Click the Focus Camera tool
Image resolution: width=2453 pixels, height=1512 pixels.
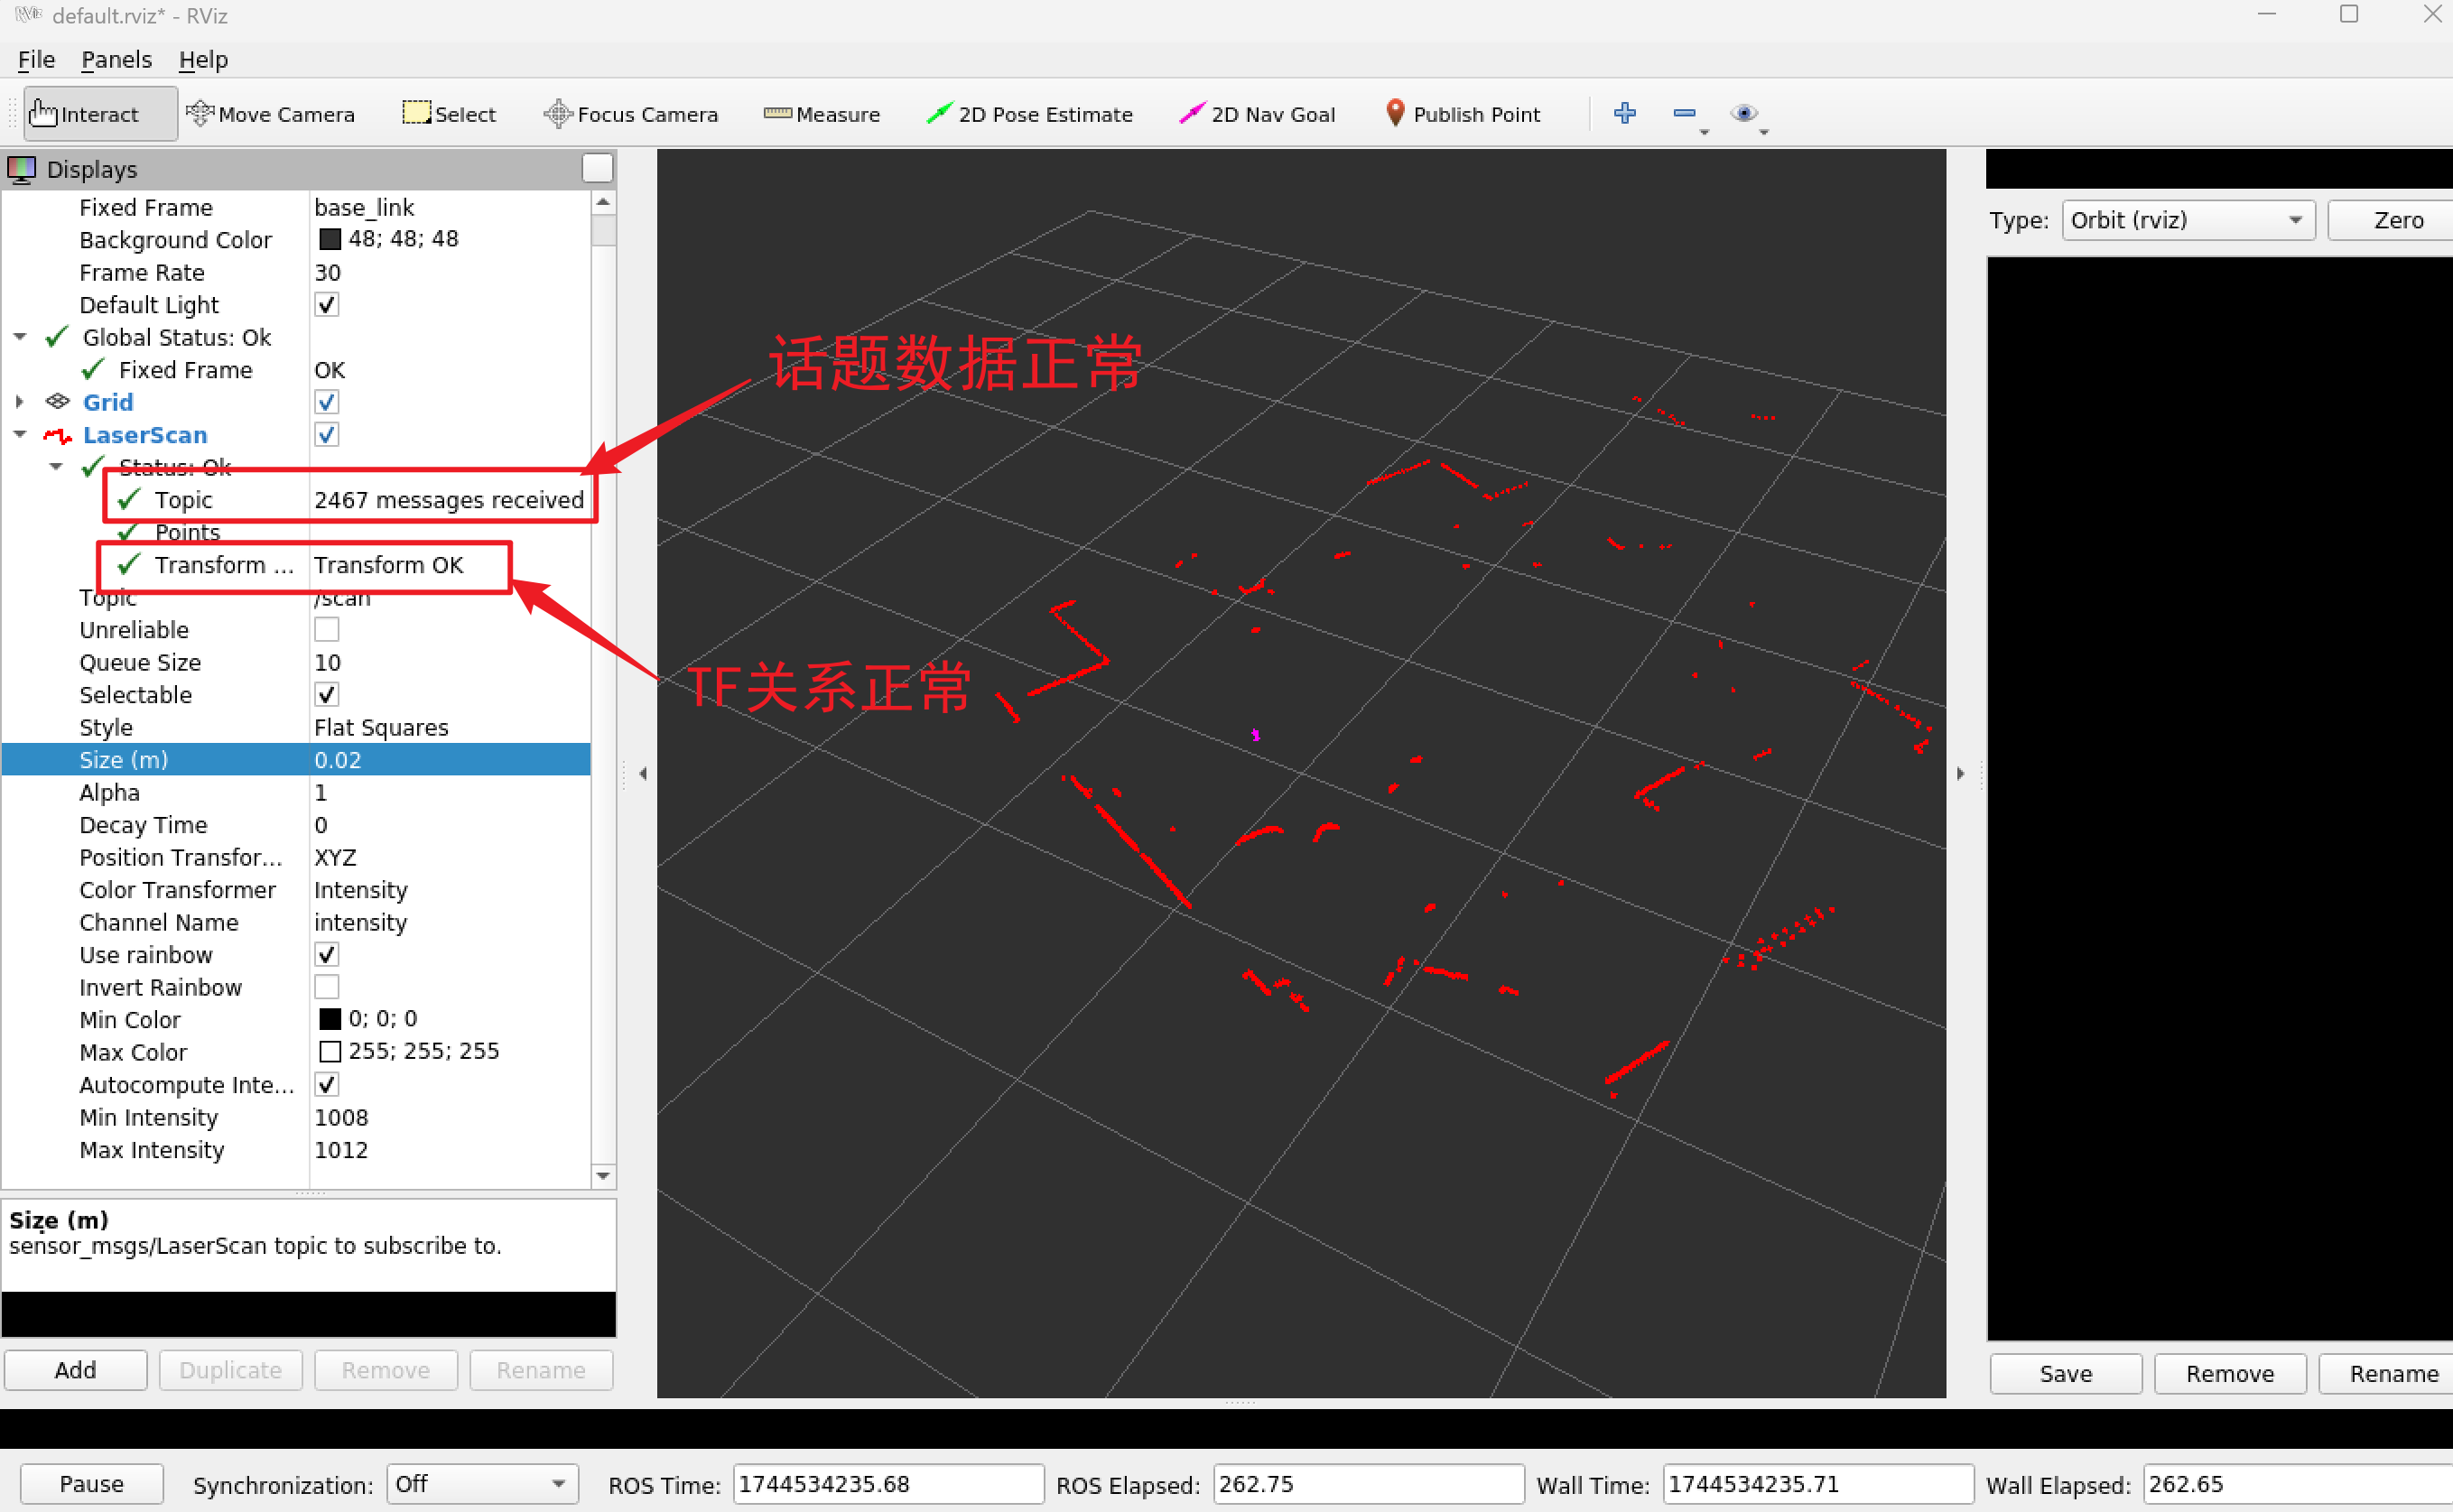click(630, 113)
